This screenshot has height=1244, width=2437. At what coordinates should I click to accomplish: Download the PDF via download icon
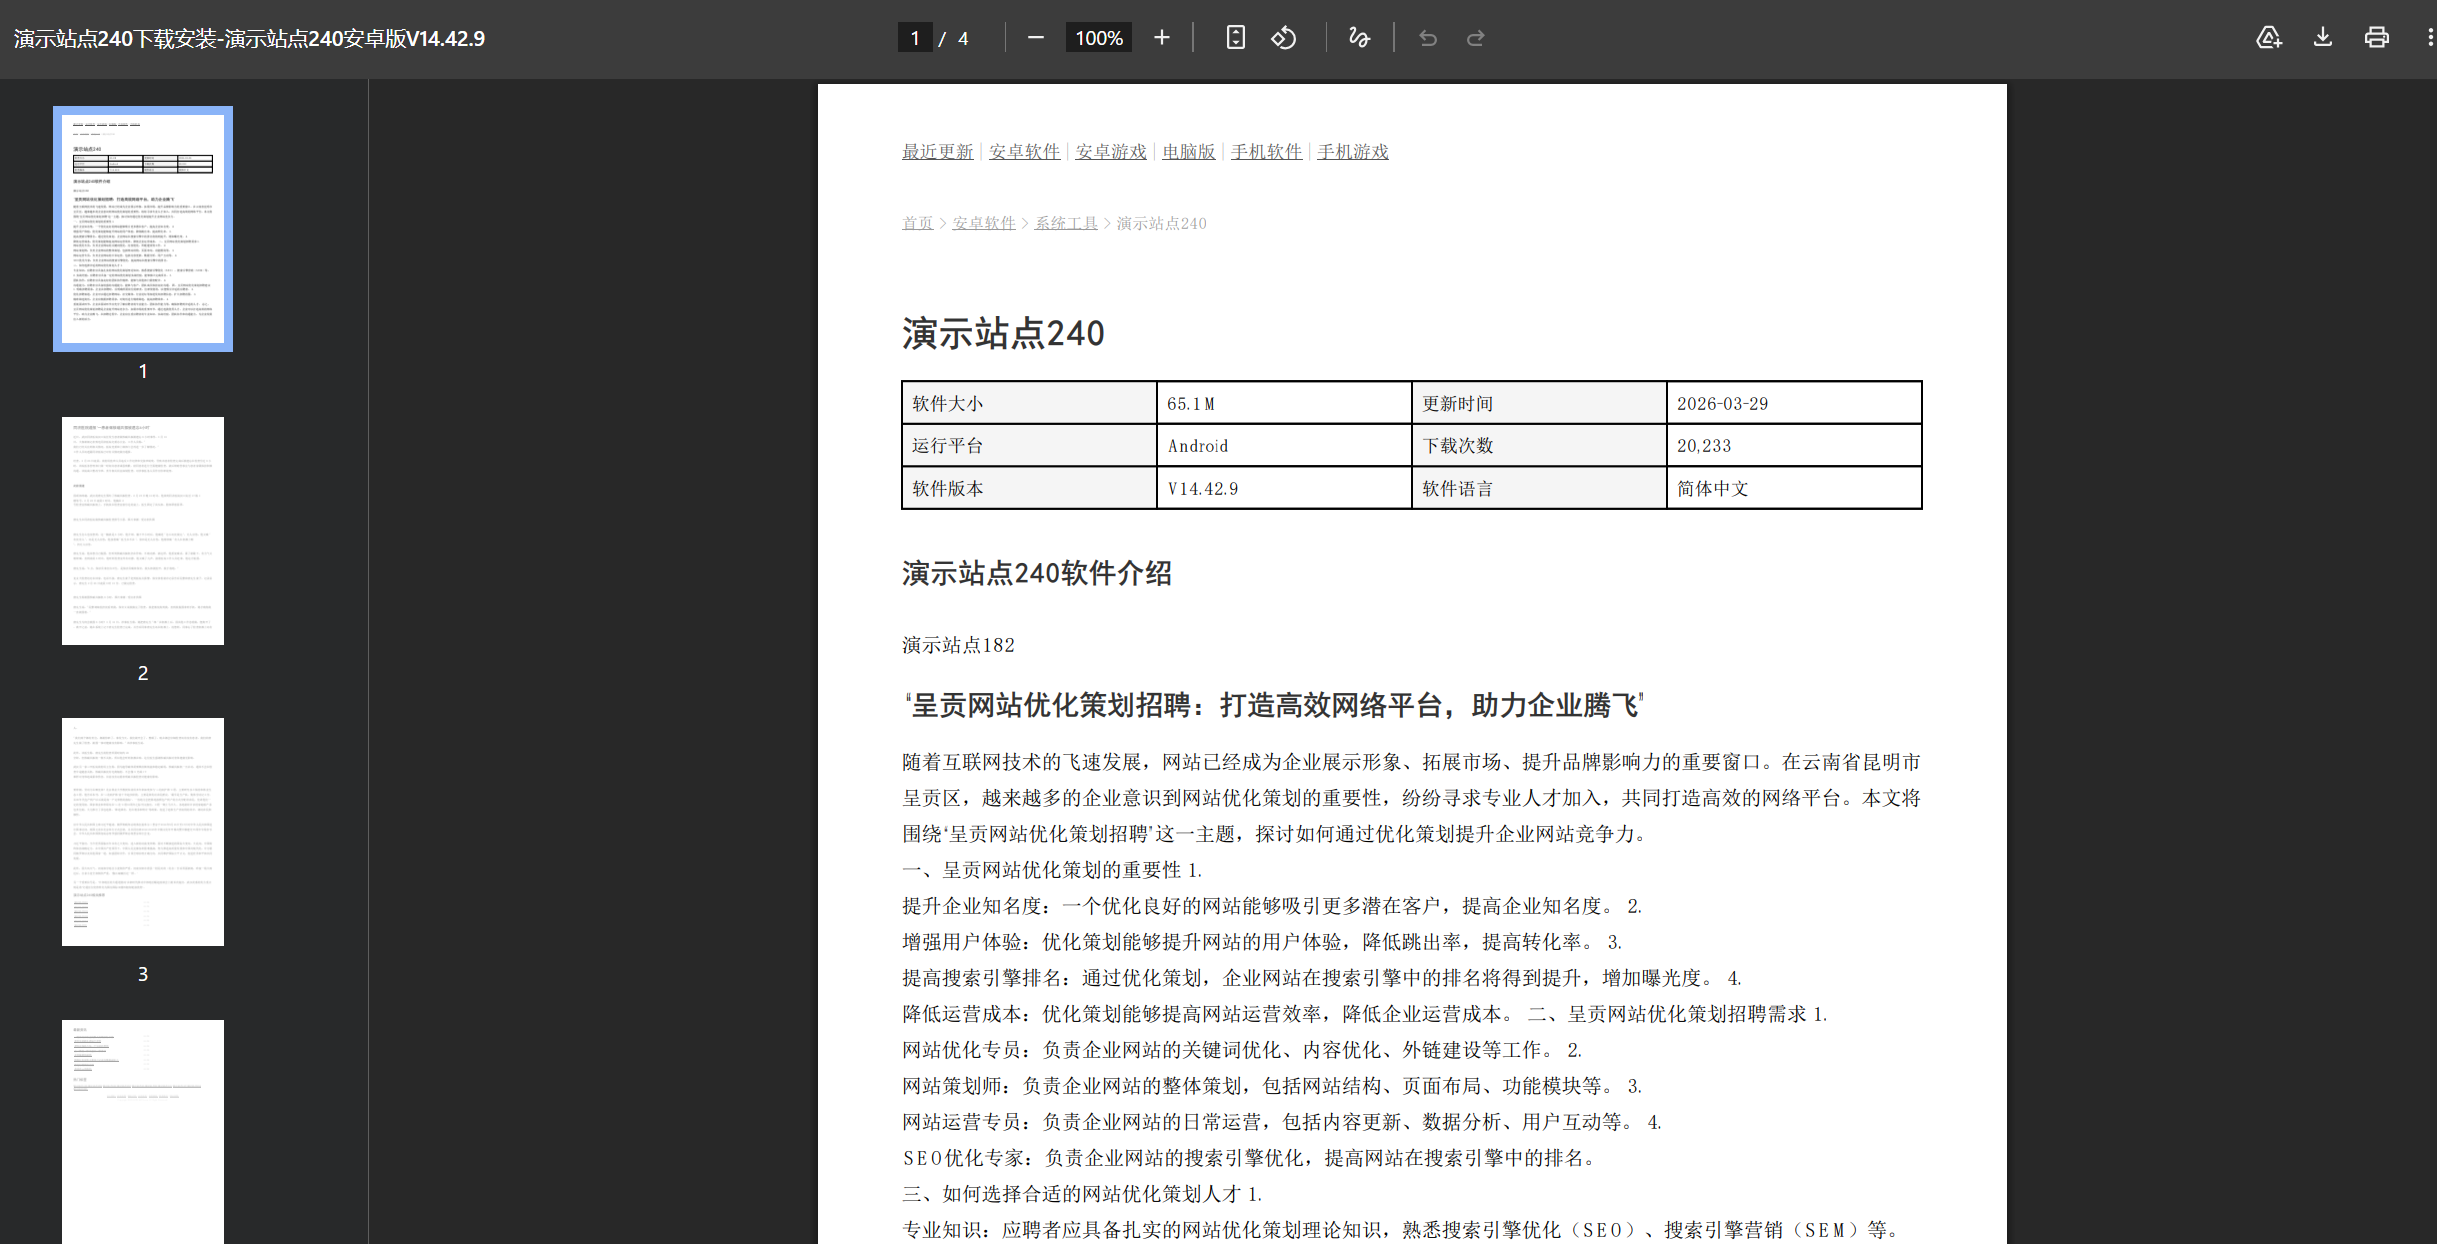point(2322,37)
